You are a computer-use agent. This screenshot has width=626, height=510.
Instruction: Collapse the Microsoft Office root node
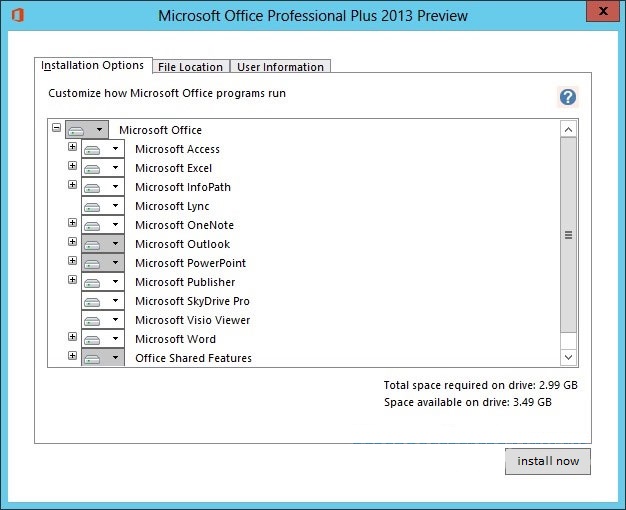click(x=56, y=128)
